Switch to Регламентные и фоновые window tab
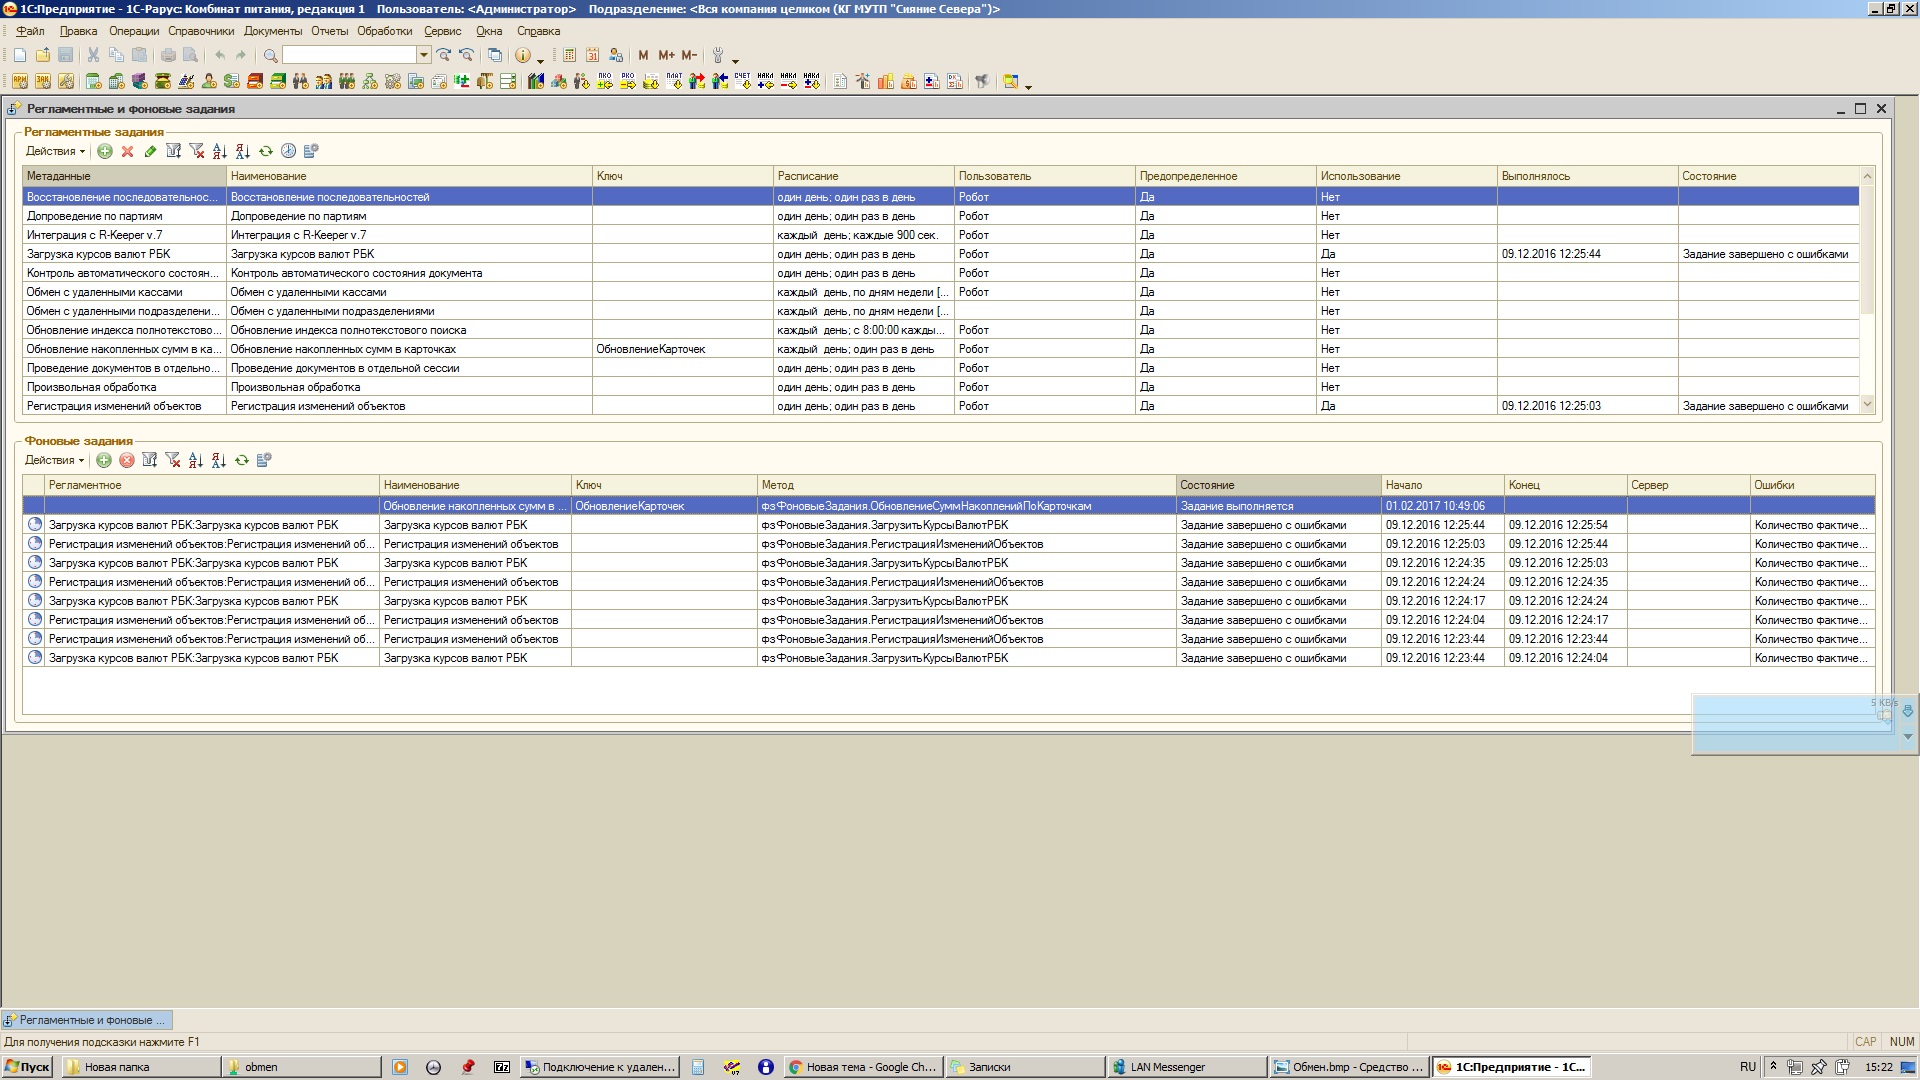Screen dimensions: 1920x1080 [x=87, y=1020]
